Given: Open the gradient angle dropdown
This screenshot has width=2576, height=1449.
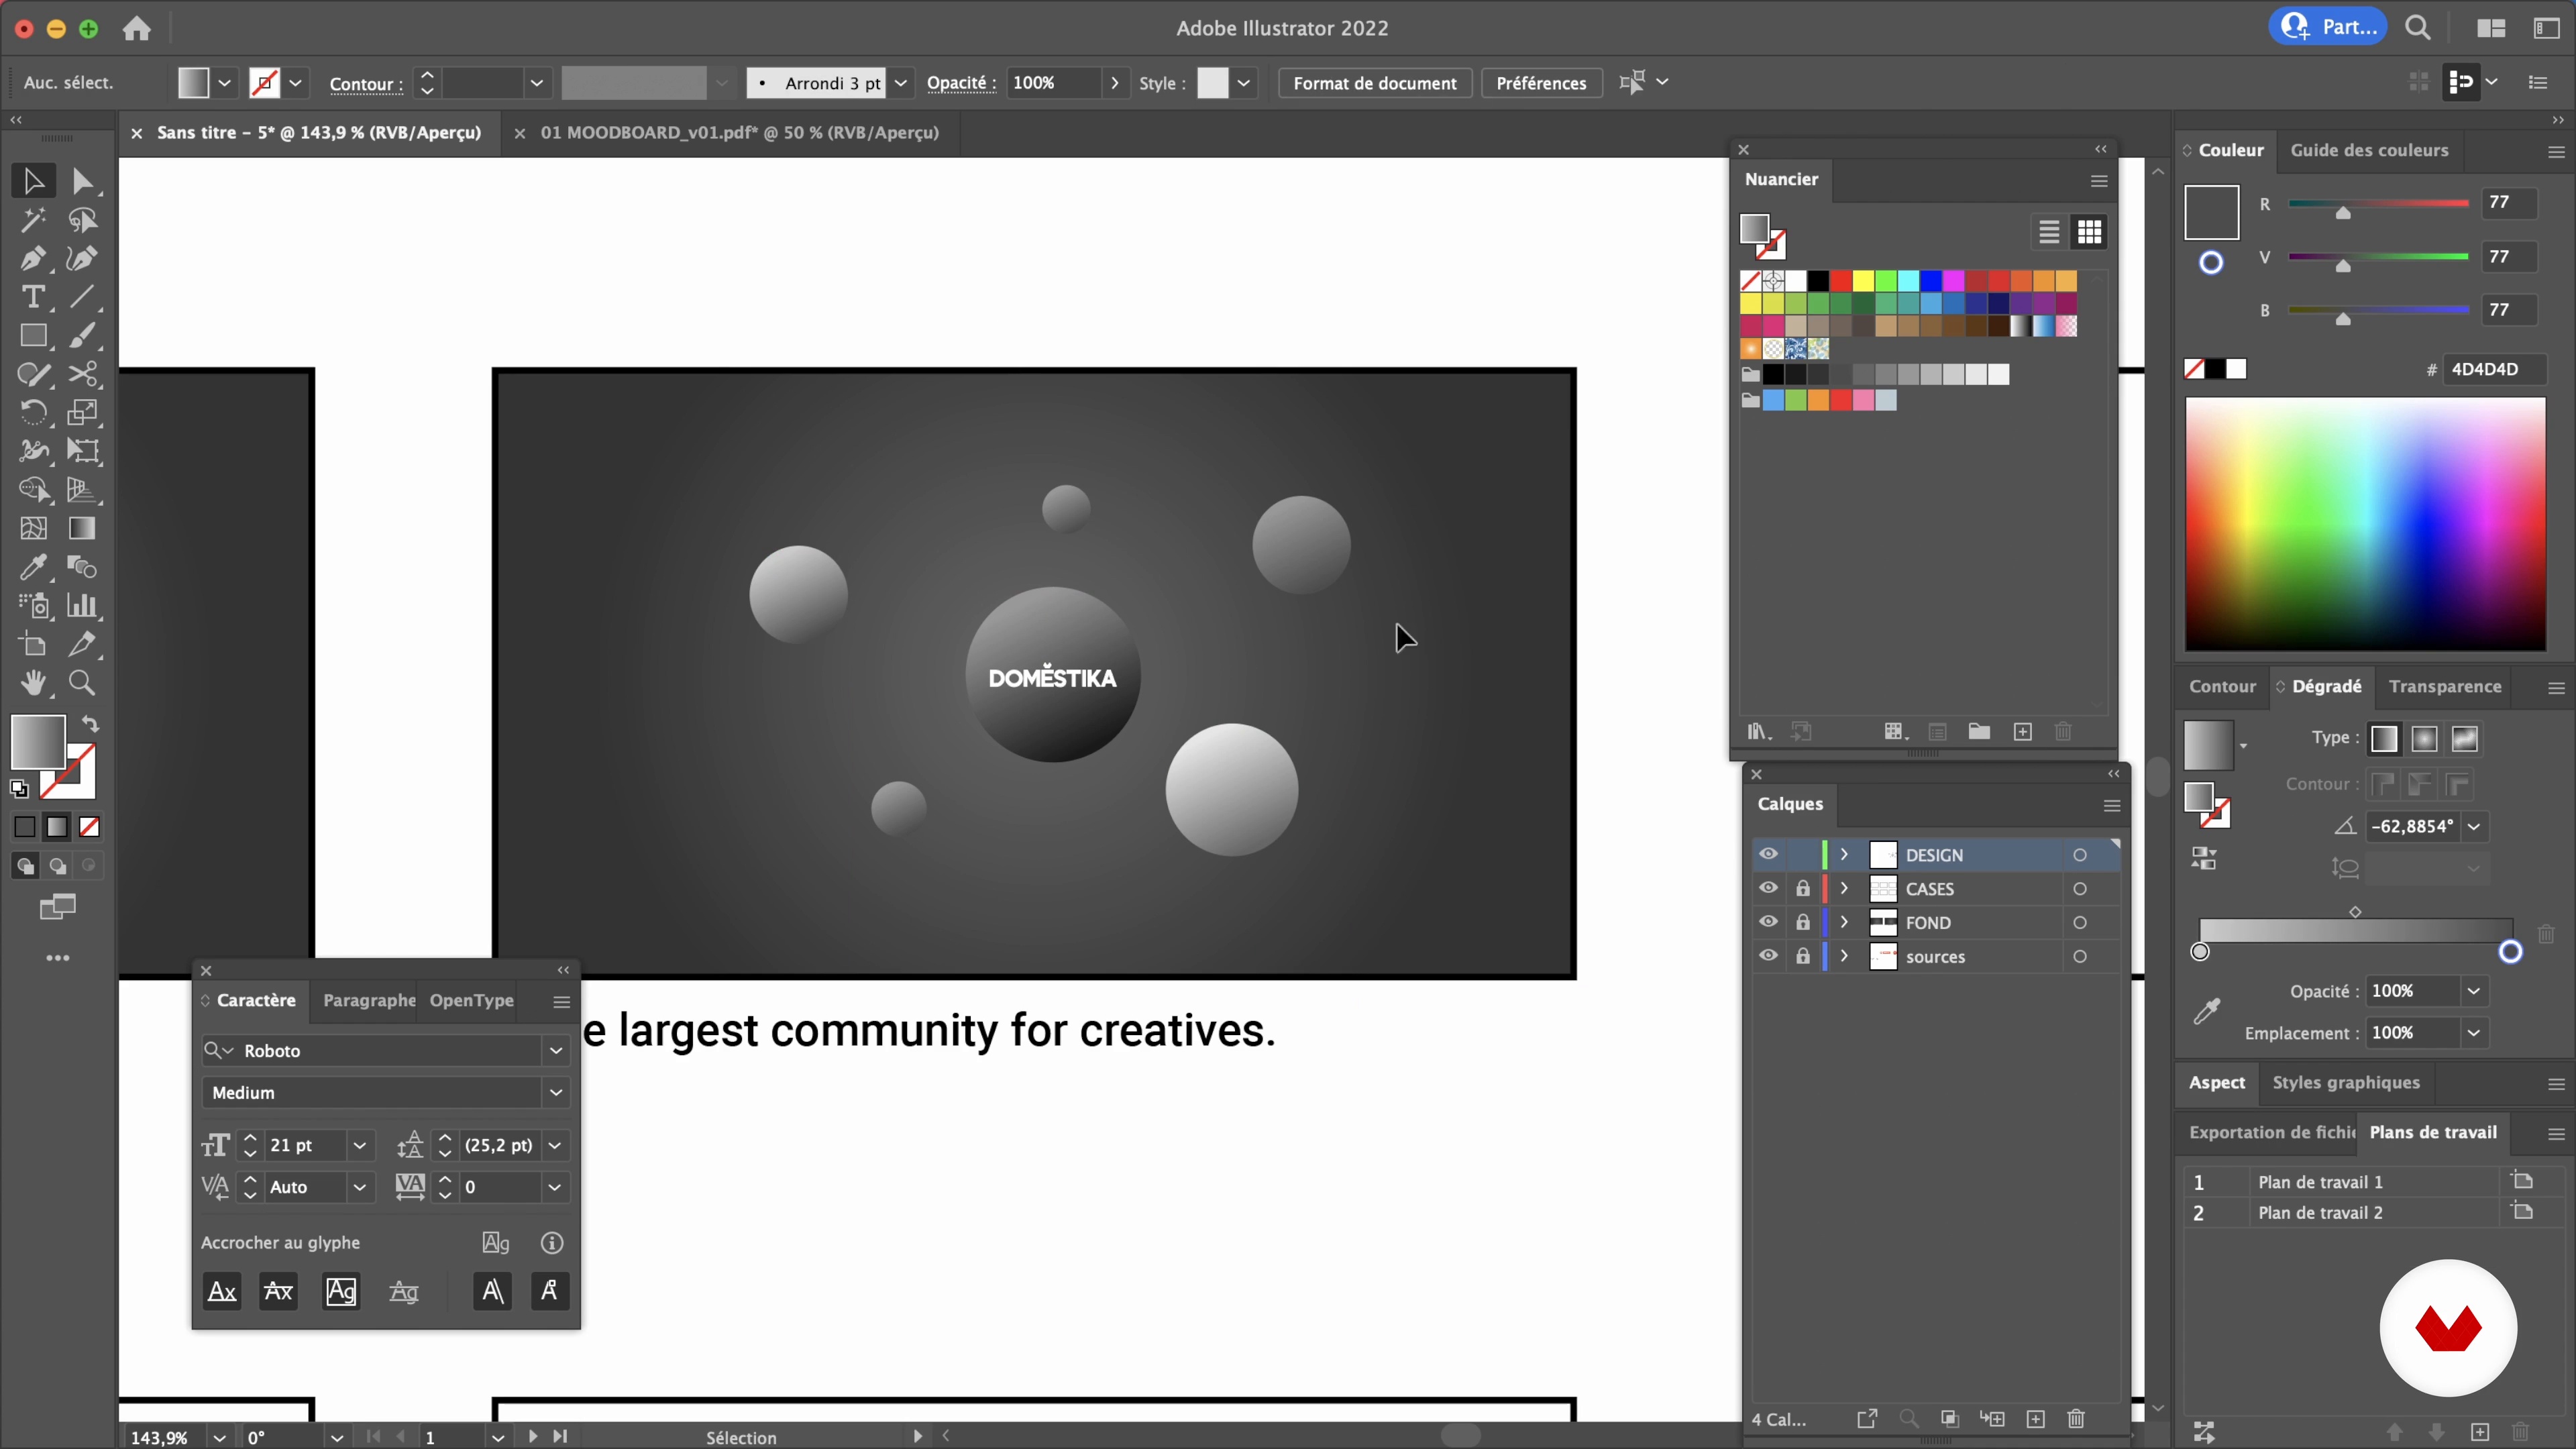Looking at the screenshot, I should (x=2475, y=827).
